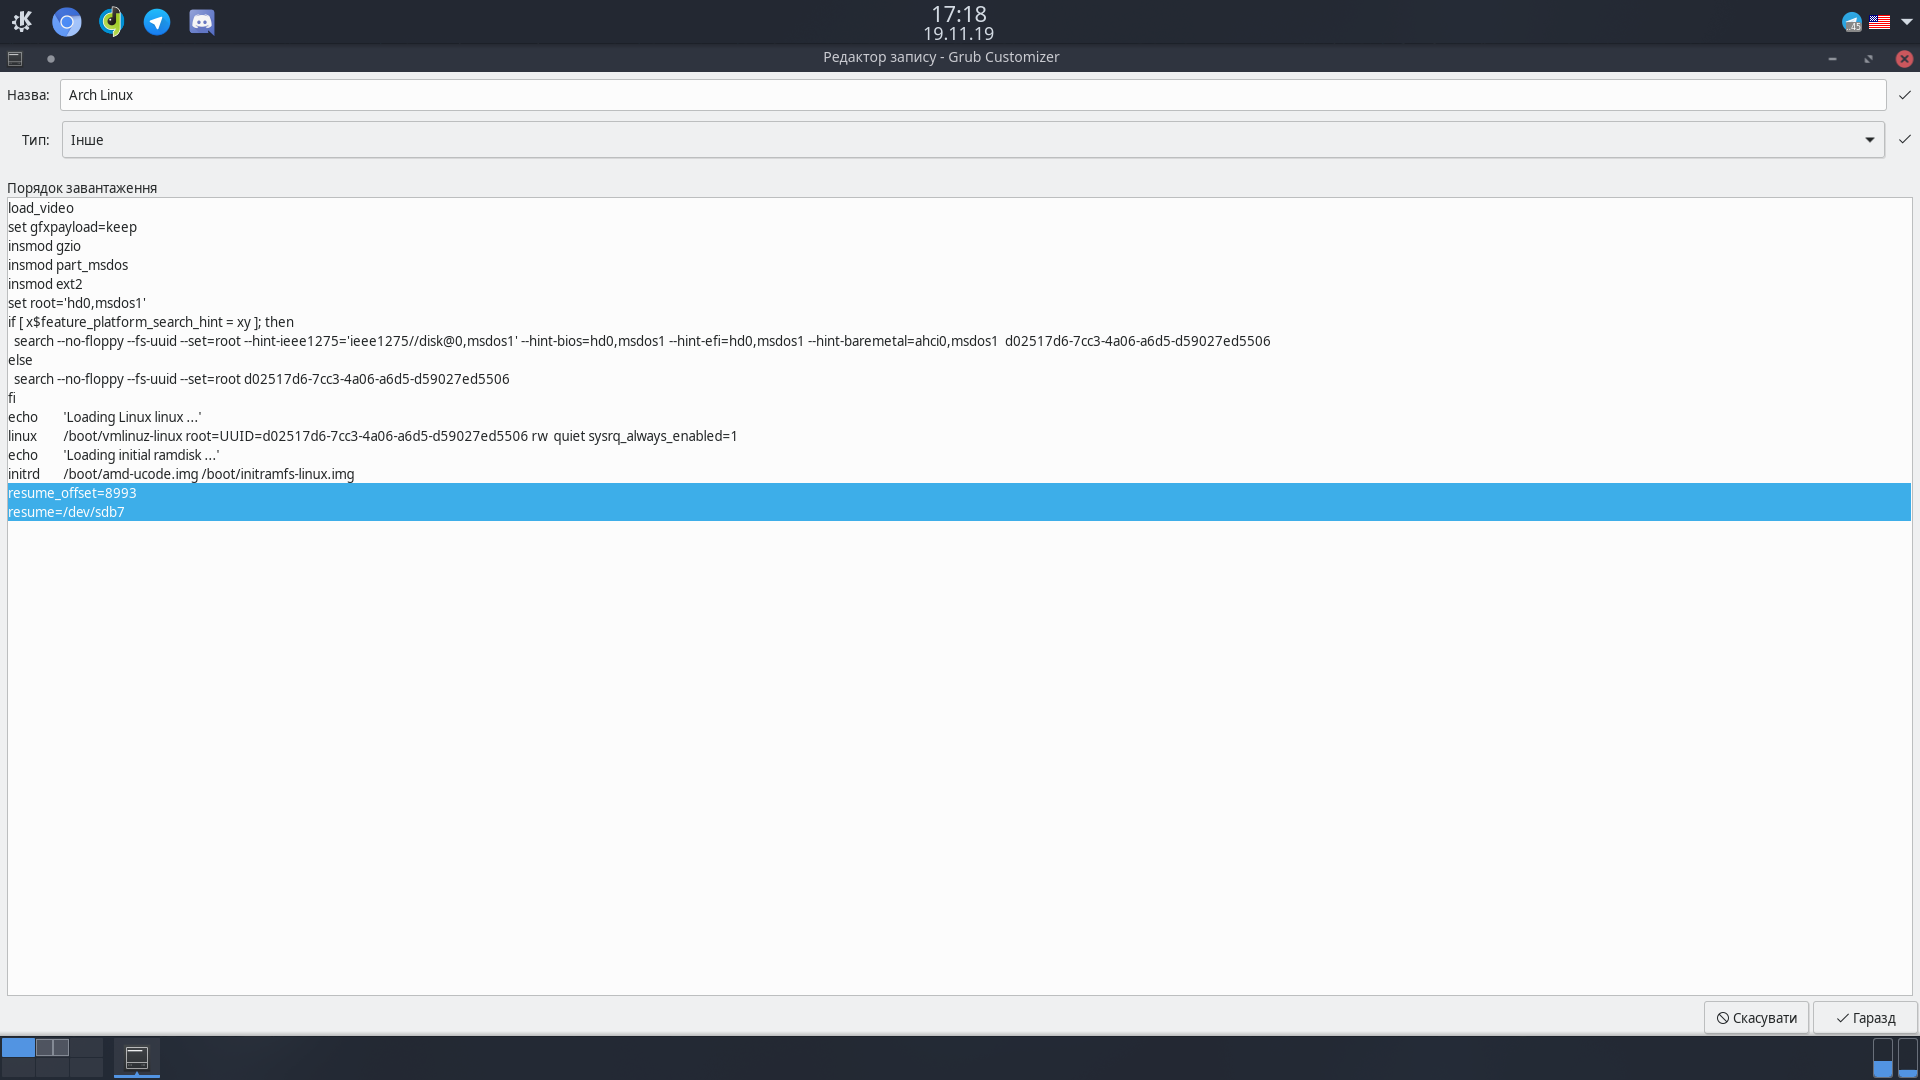Click the 'insmod ext2' line
1920x1080 pixels.
coord(45,284)
